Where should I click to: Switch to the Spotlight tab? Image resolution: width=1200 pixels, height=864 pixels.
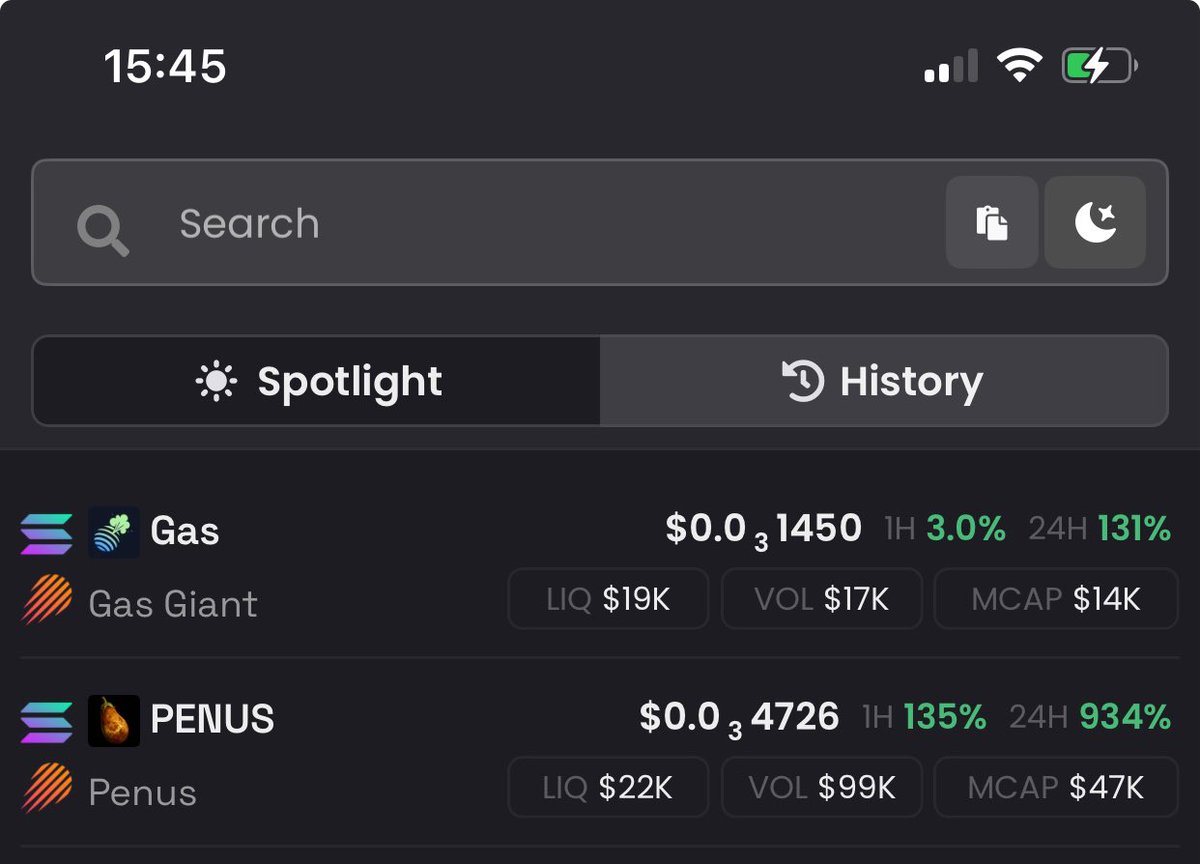click(x=317, y=381)
